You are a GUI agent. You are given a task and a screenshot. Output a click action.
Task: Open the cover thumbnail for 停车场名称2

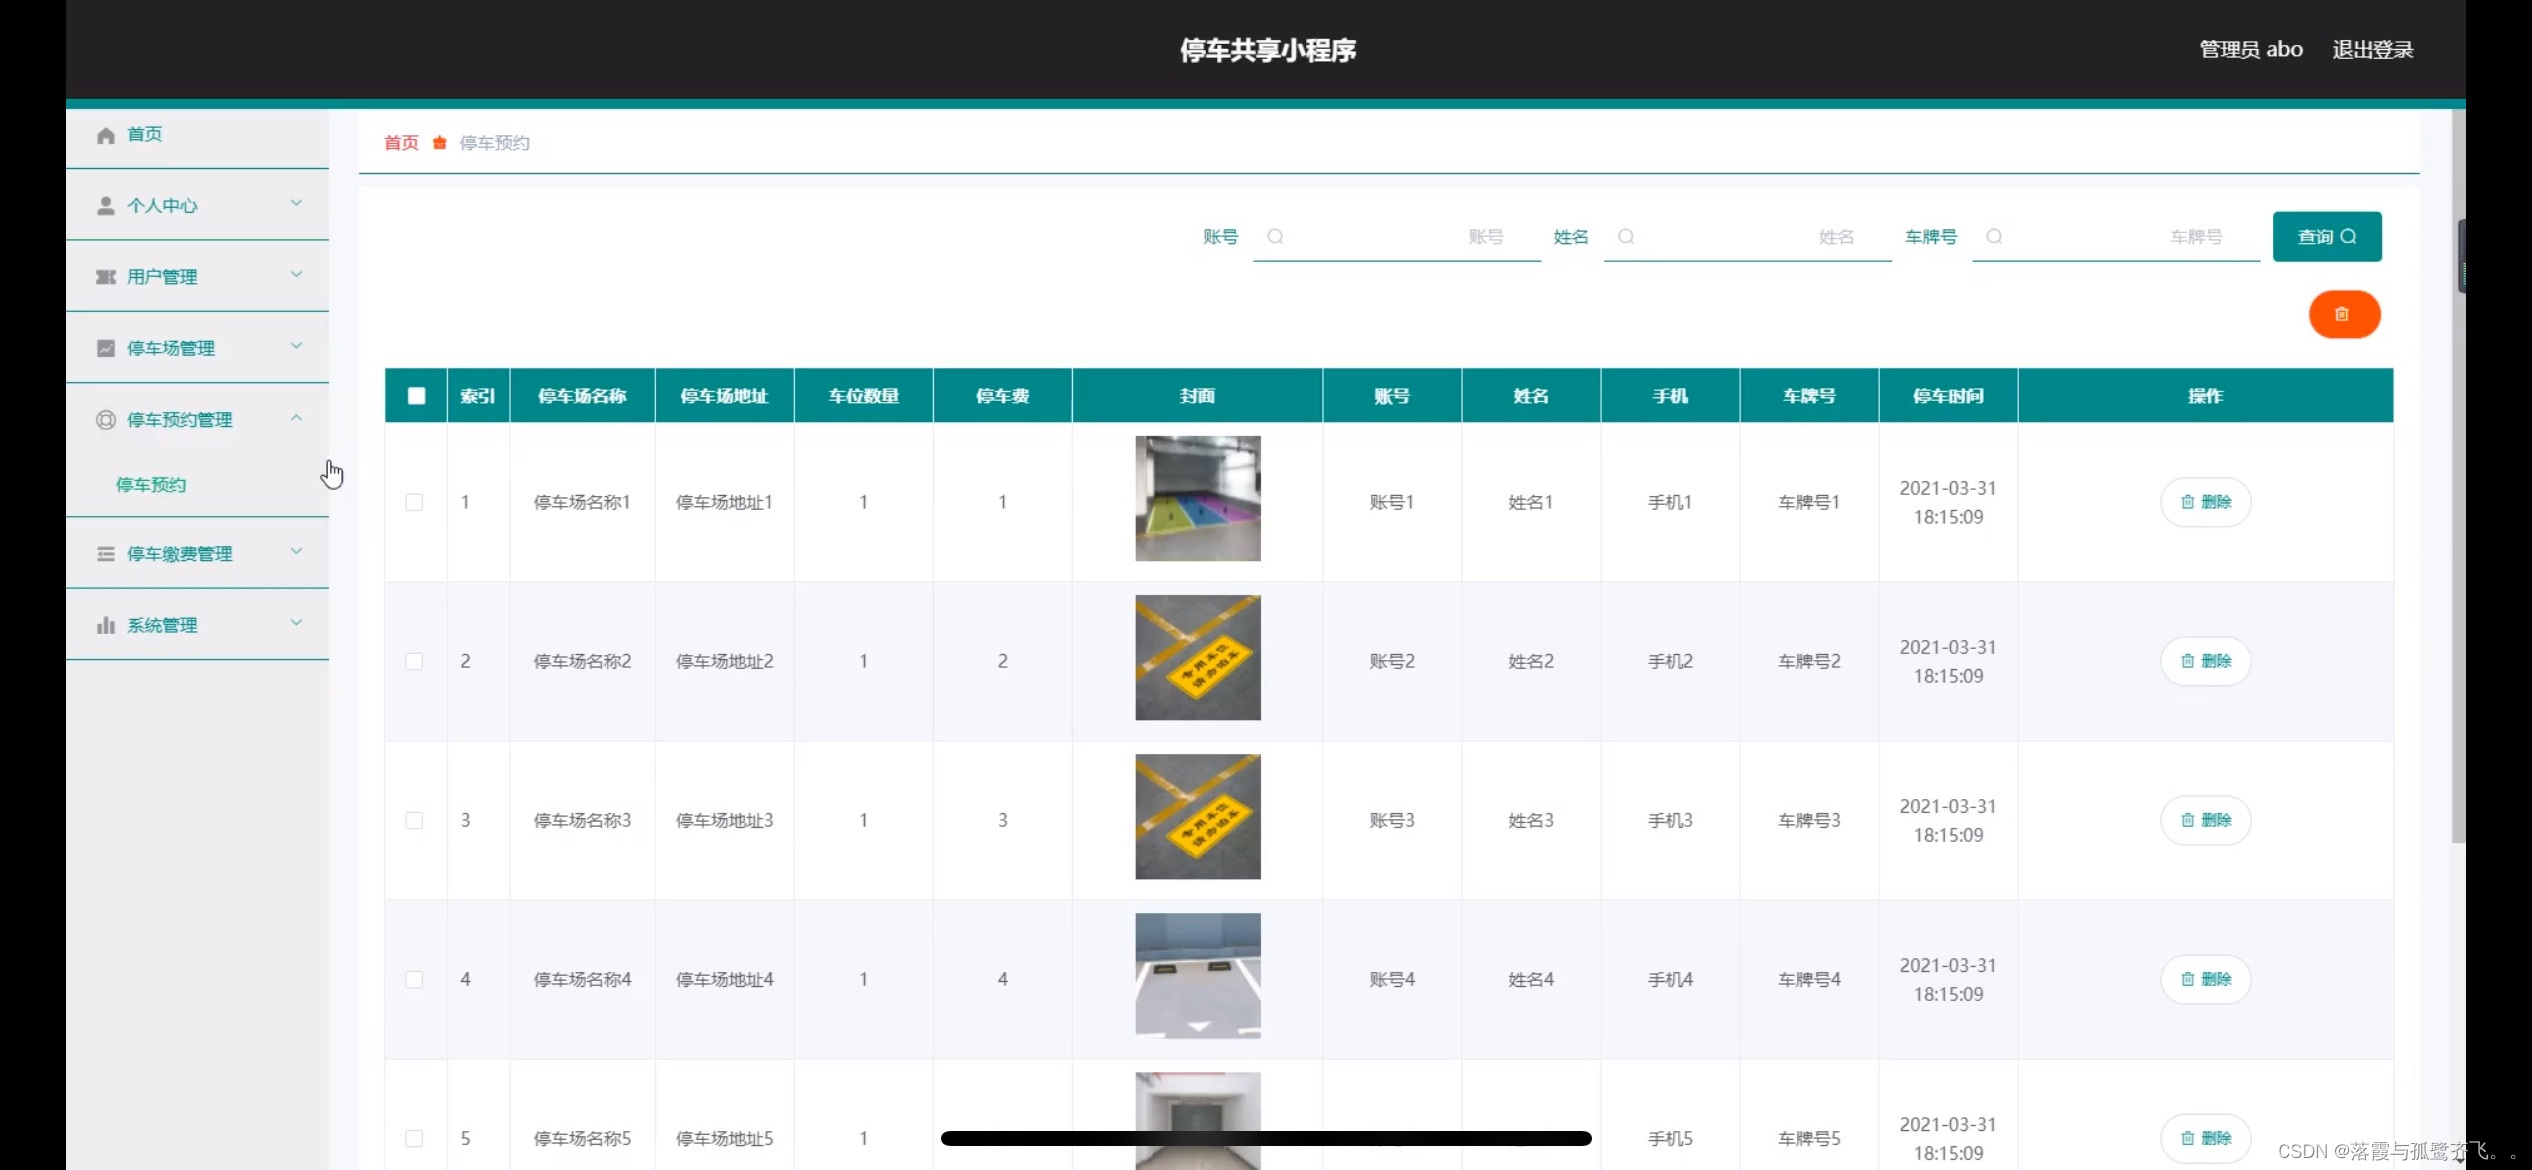coord(1198,657)
